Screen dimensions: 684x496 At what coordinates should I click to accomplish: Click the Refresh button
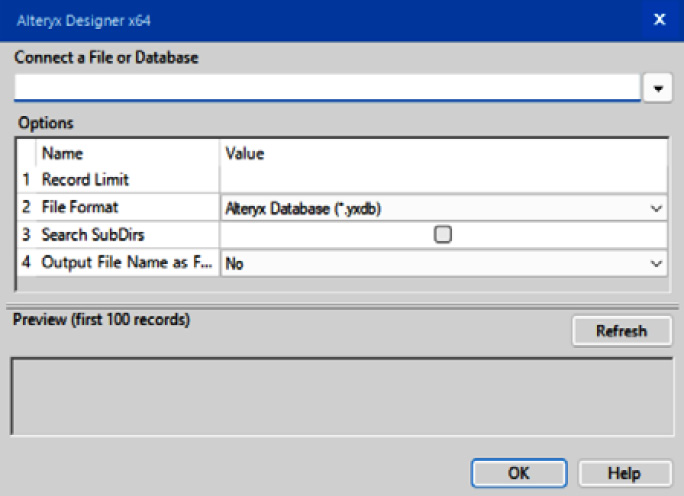click(622, 331)
